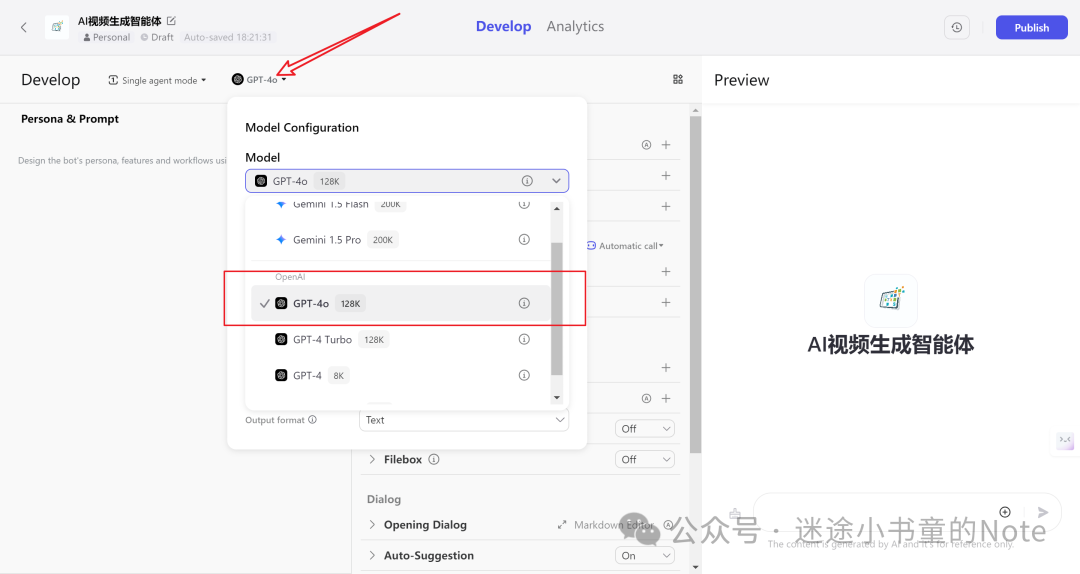Send the message with arrow icon

[1043, 512]
